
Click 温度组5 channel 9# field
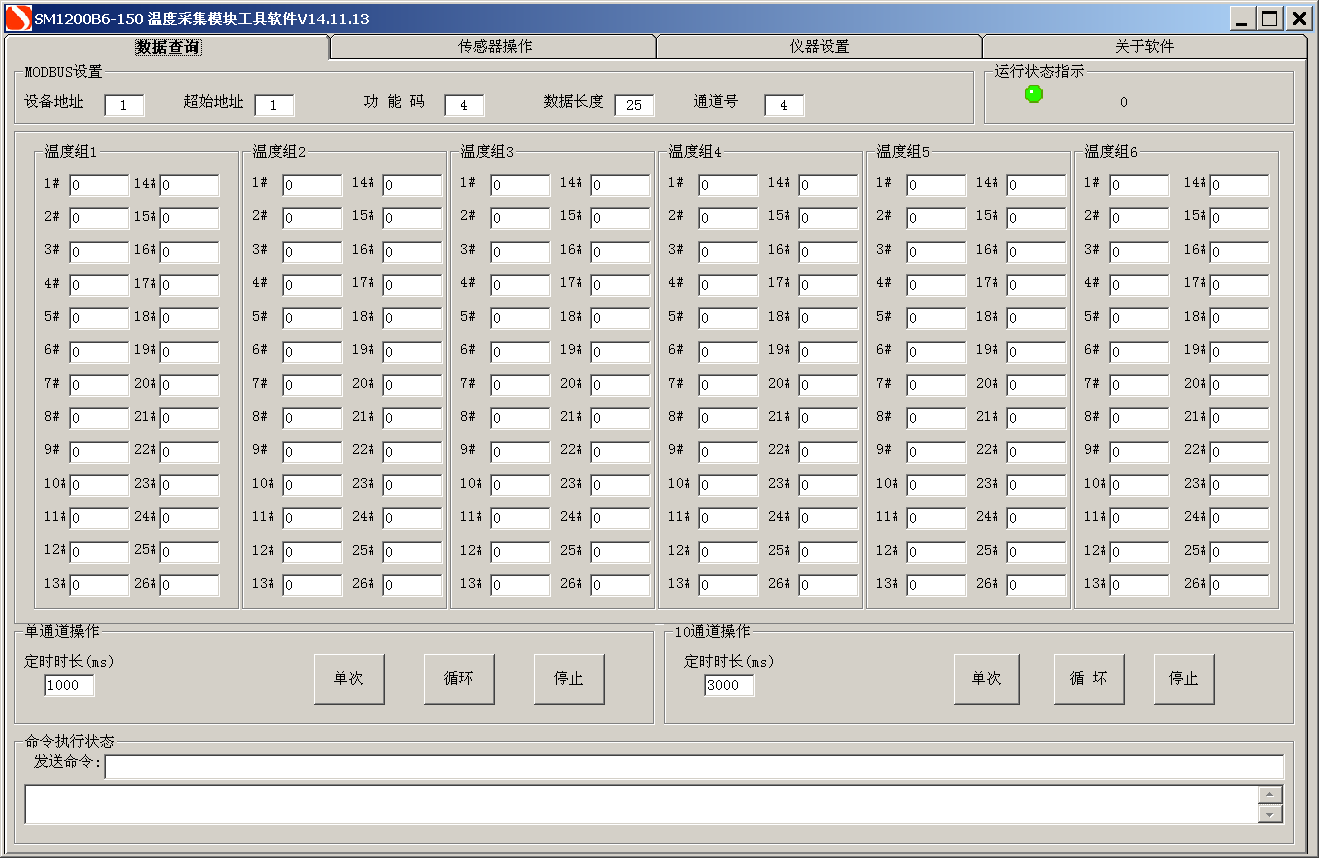(x=936, y=452)
